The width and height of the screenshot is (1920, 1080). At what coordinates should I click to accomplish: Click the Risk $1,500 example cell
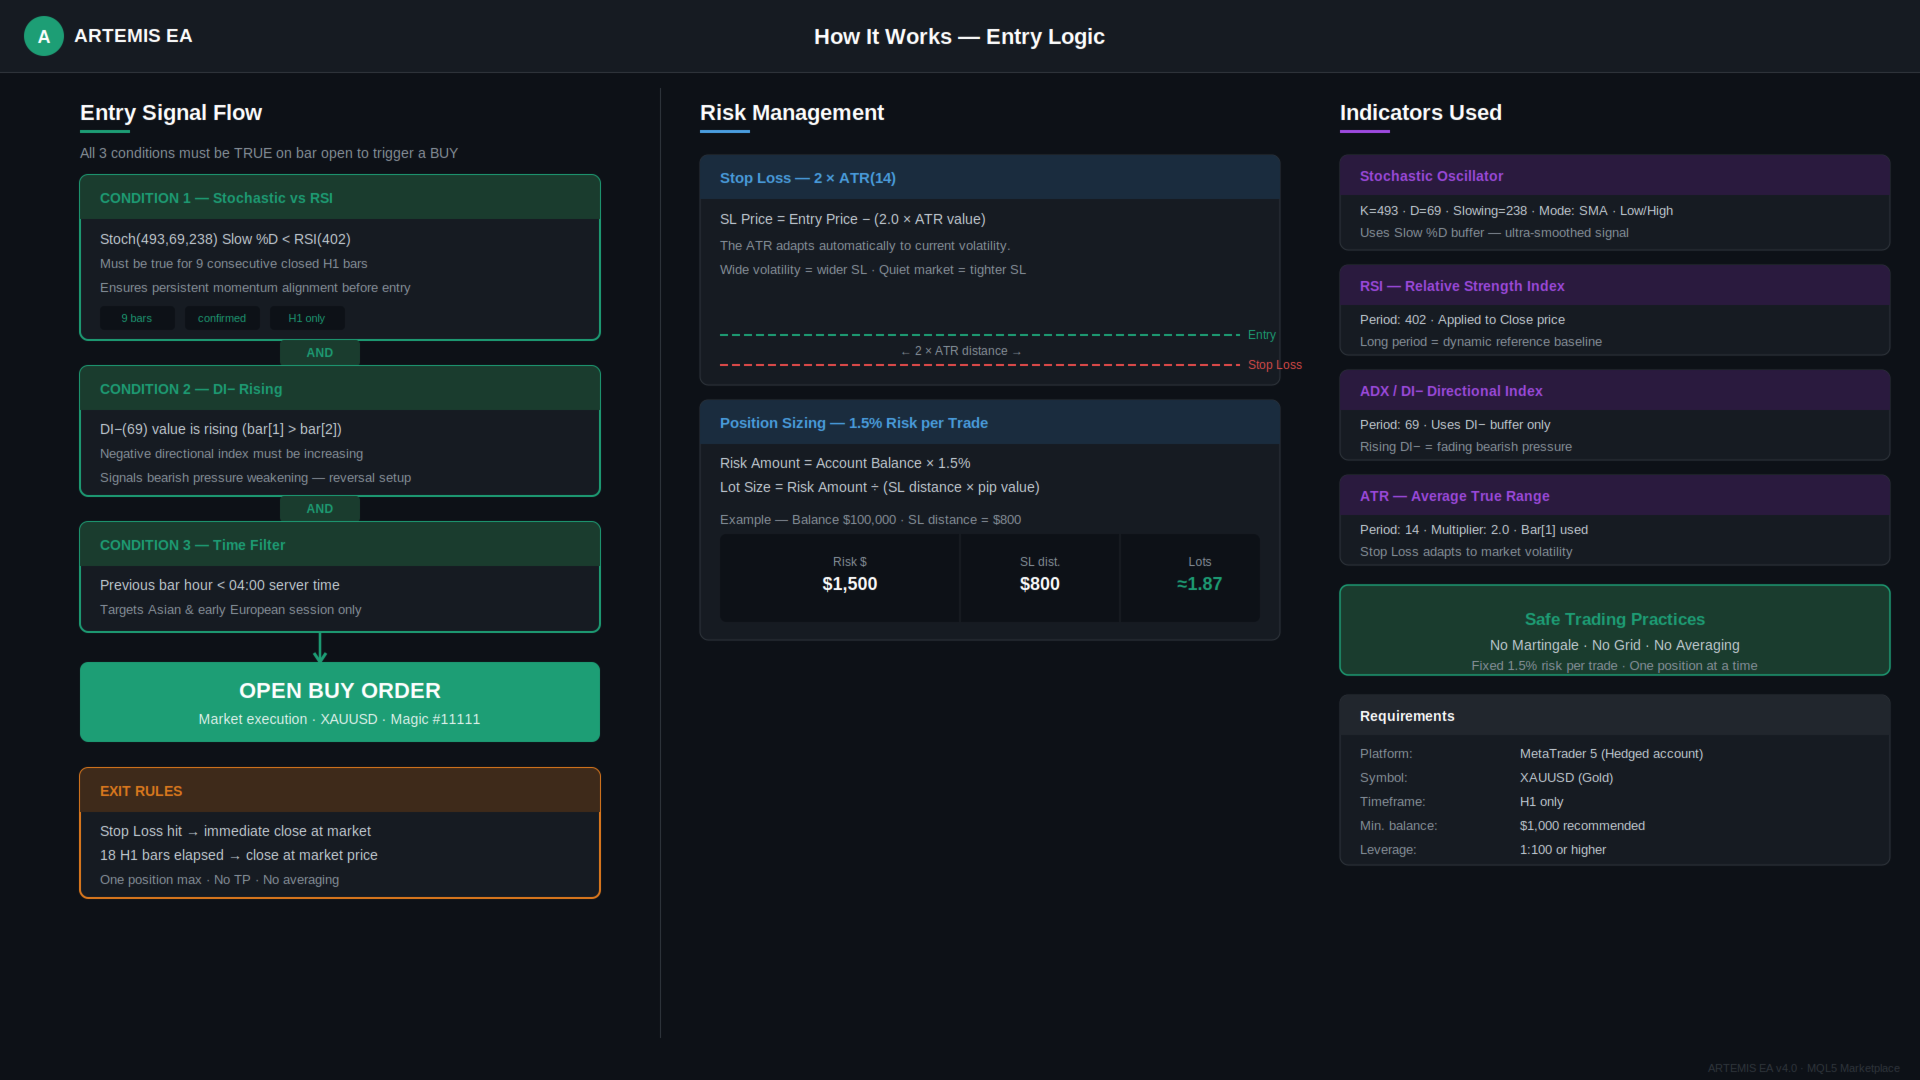point(849,576)
